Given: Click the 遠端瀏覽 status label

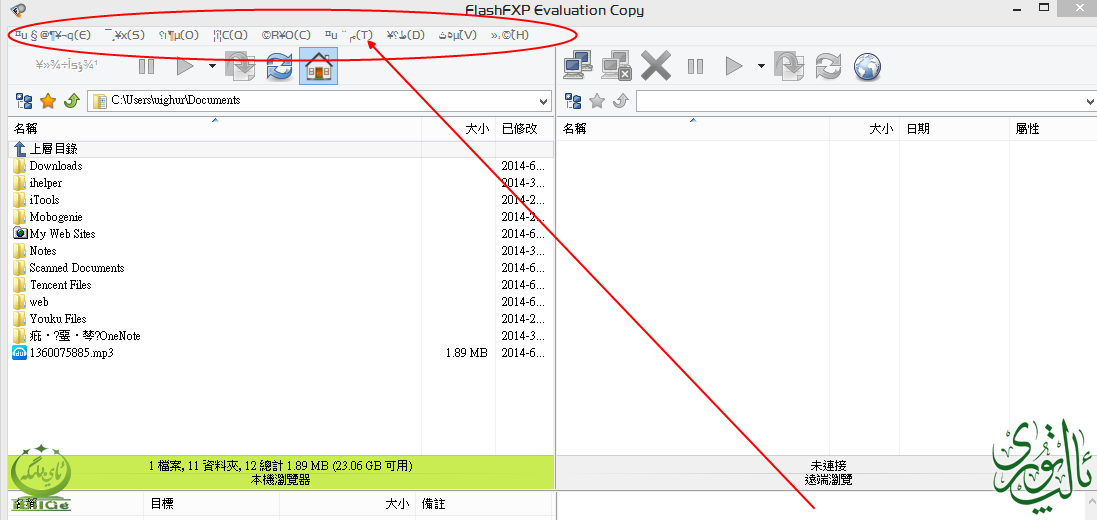Looking at the screenshot, I should point(828,480).
